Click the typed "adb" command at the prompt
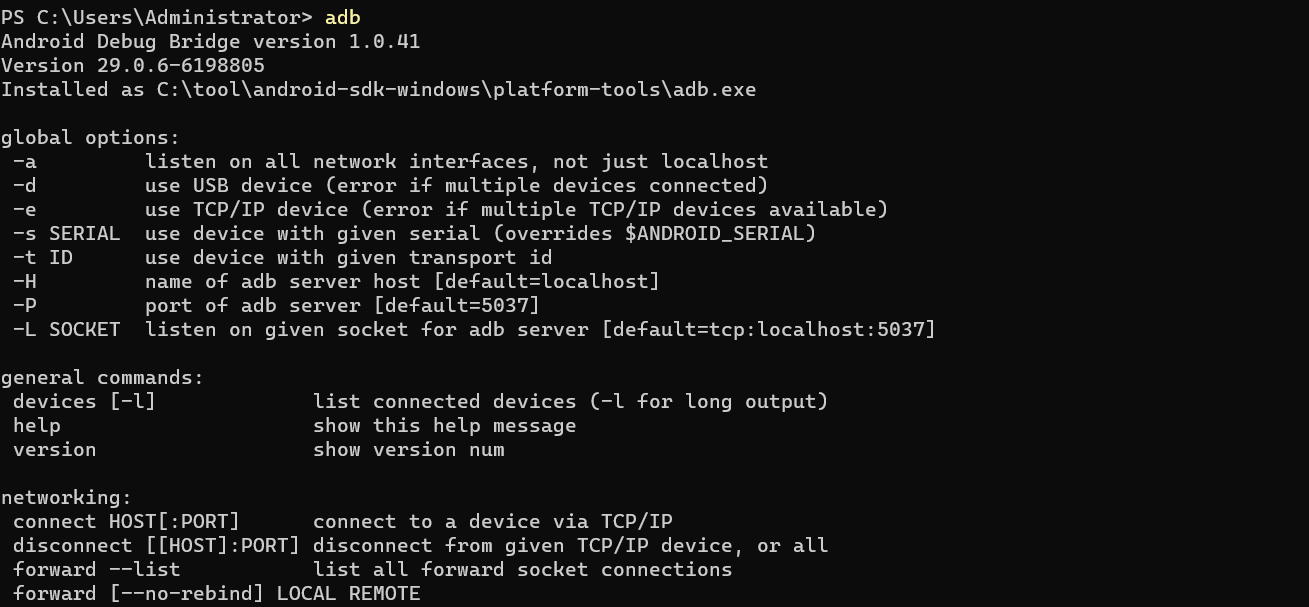 click(x=342, y=17)
